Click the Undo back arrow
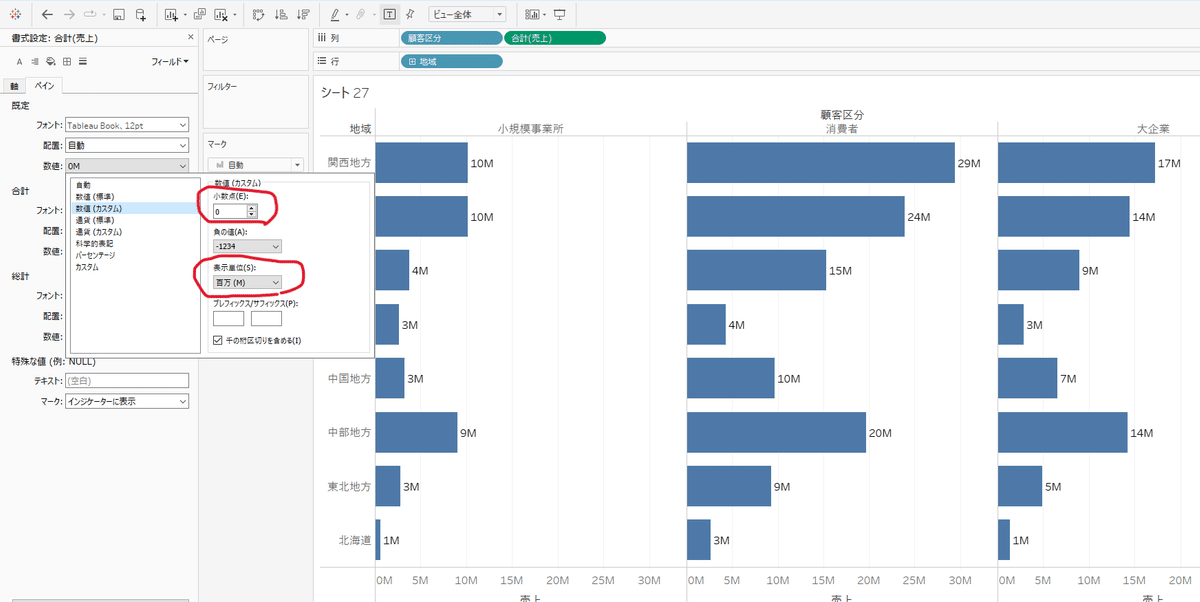The width and height of the screenshot is (1200, 602). 47,15
